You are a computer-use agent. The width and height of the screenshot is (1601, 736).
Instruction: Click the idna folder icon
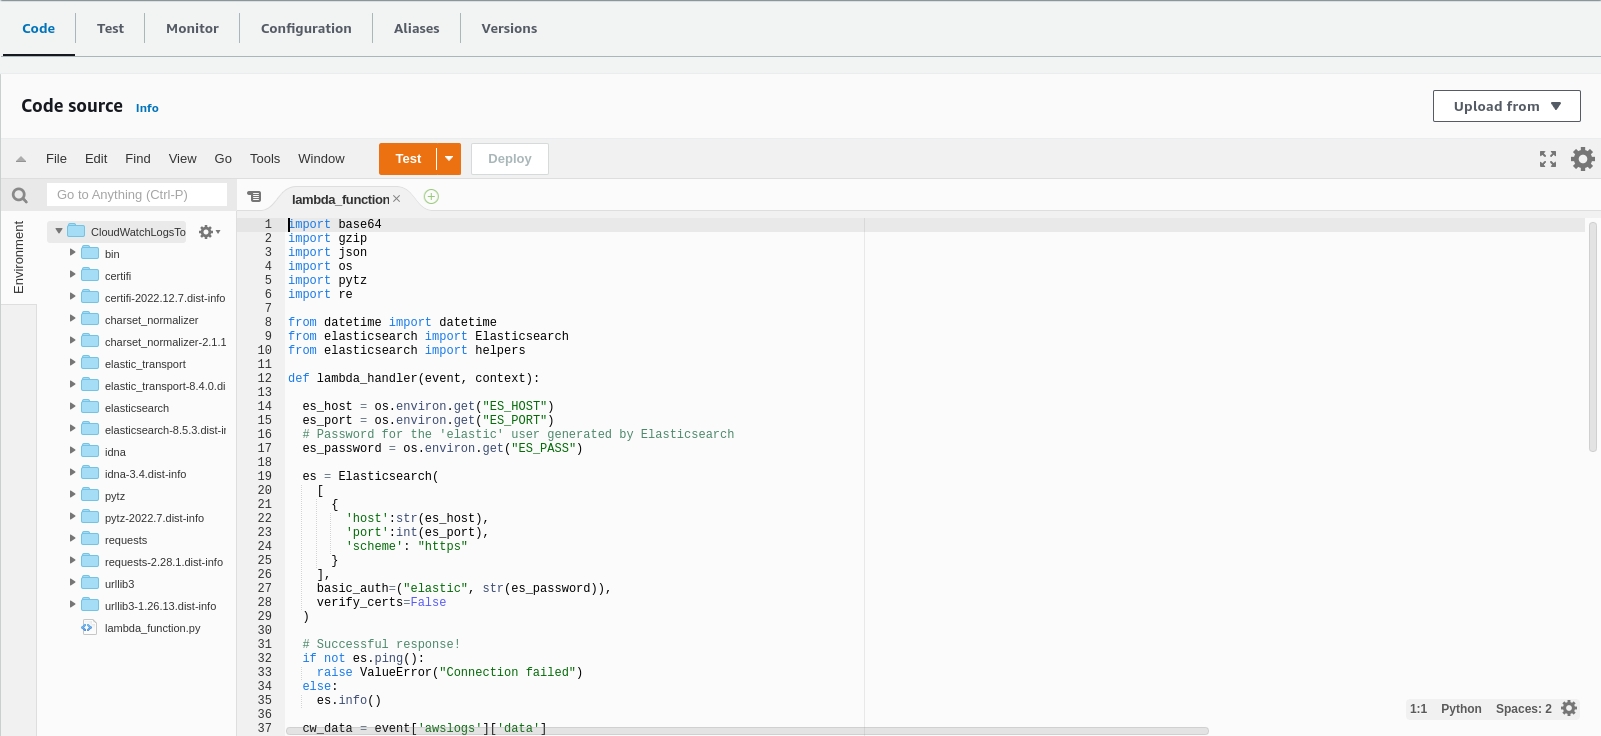click(x=90, y=451)
